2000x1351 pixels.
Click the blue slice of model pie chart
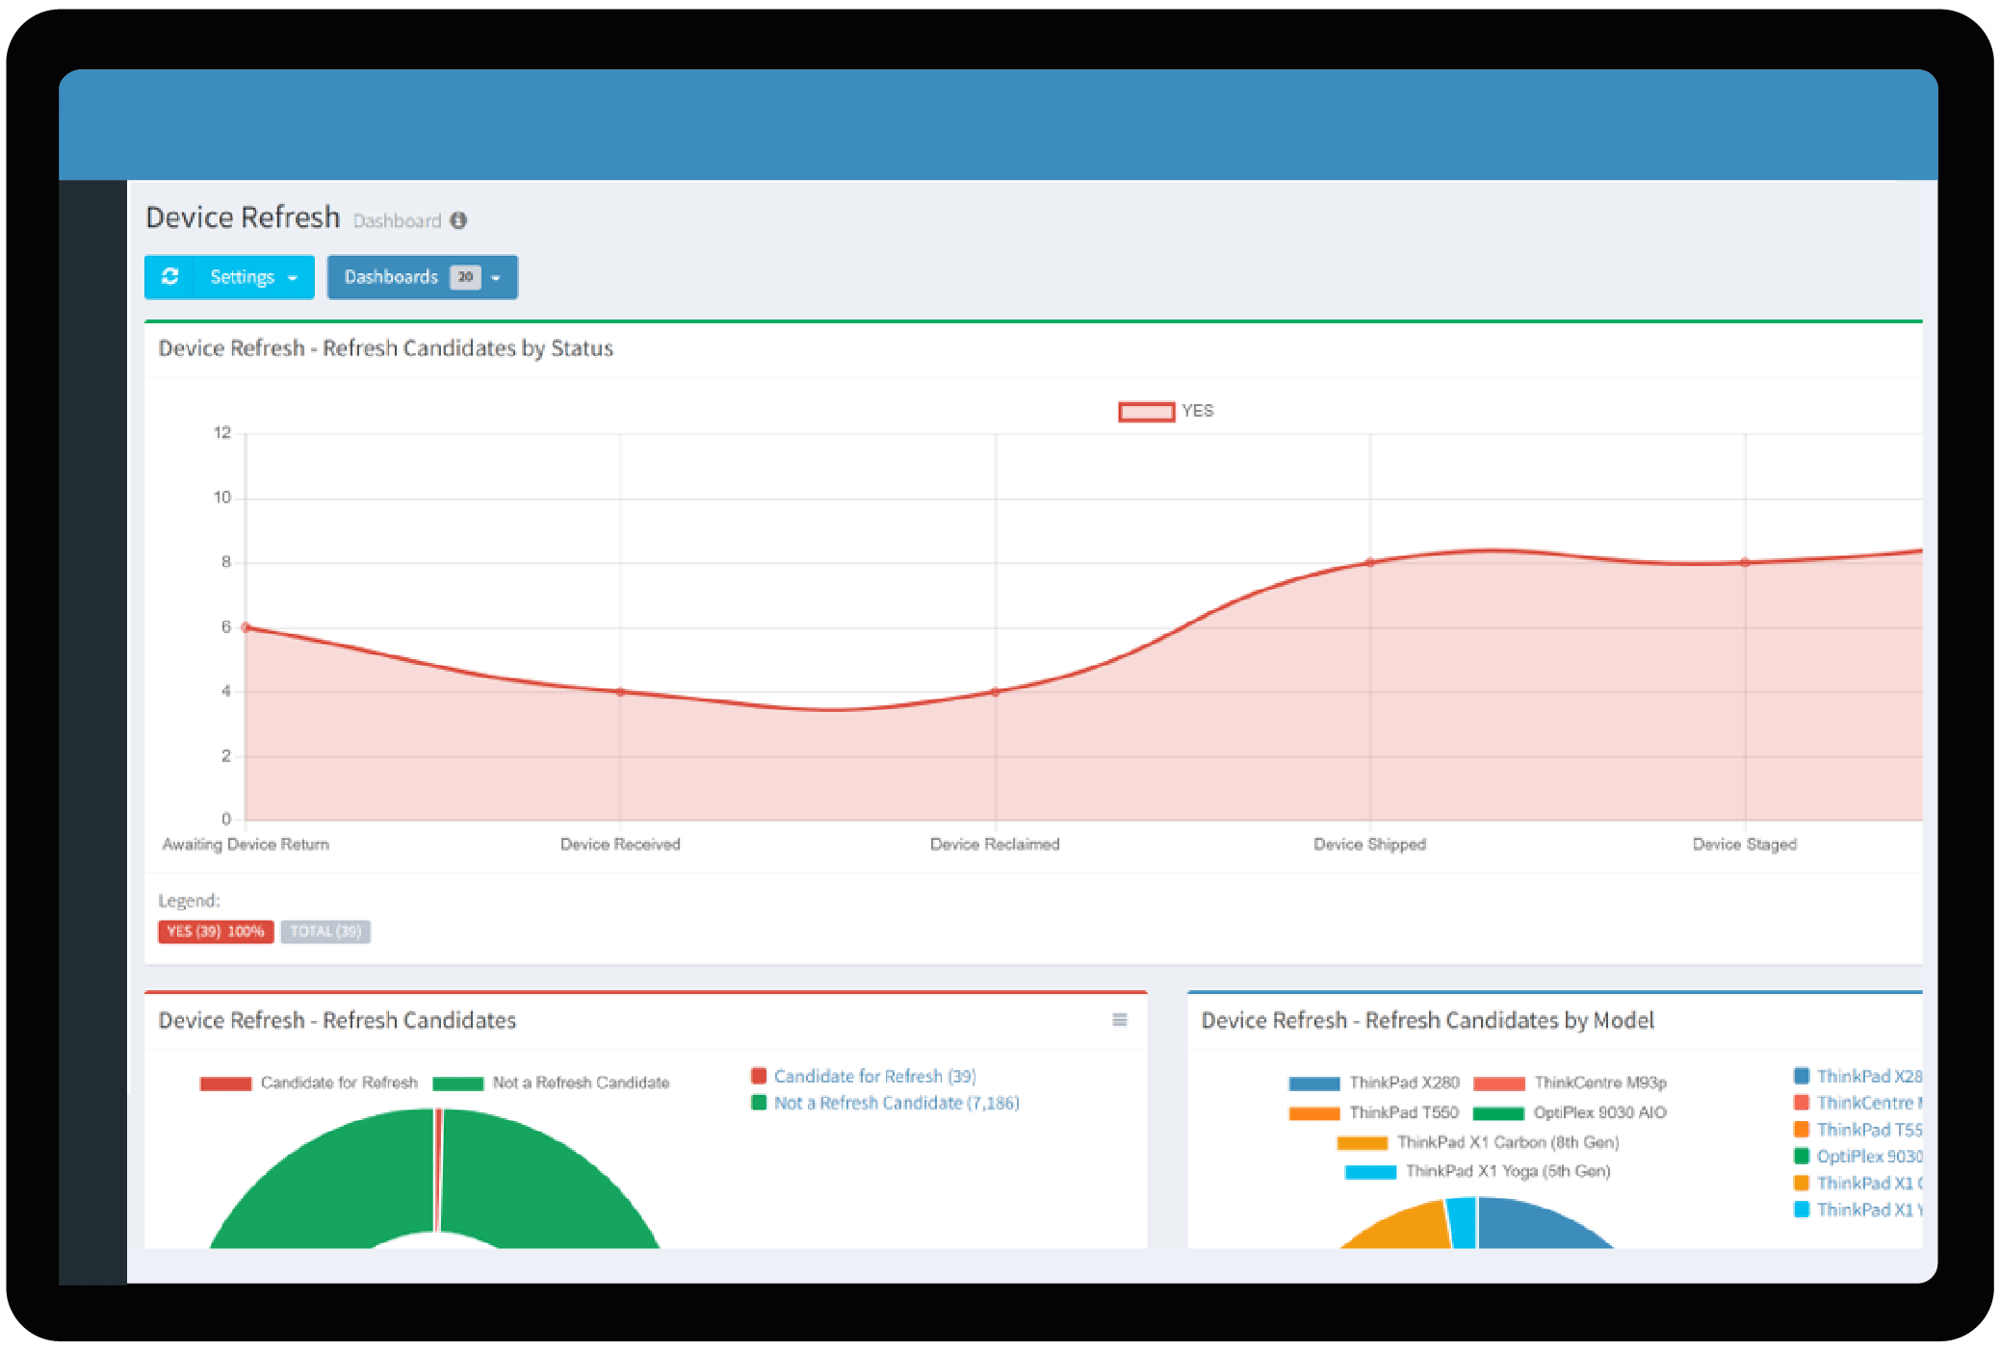(x=1530, y=1225)
